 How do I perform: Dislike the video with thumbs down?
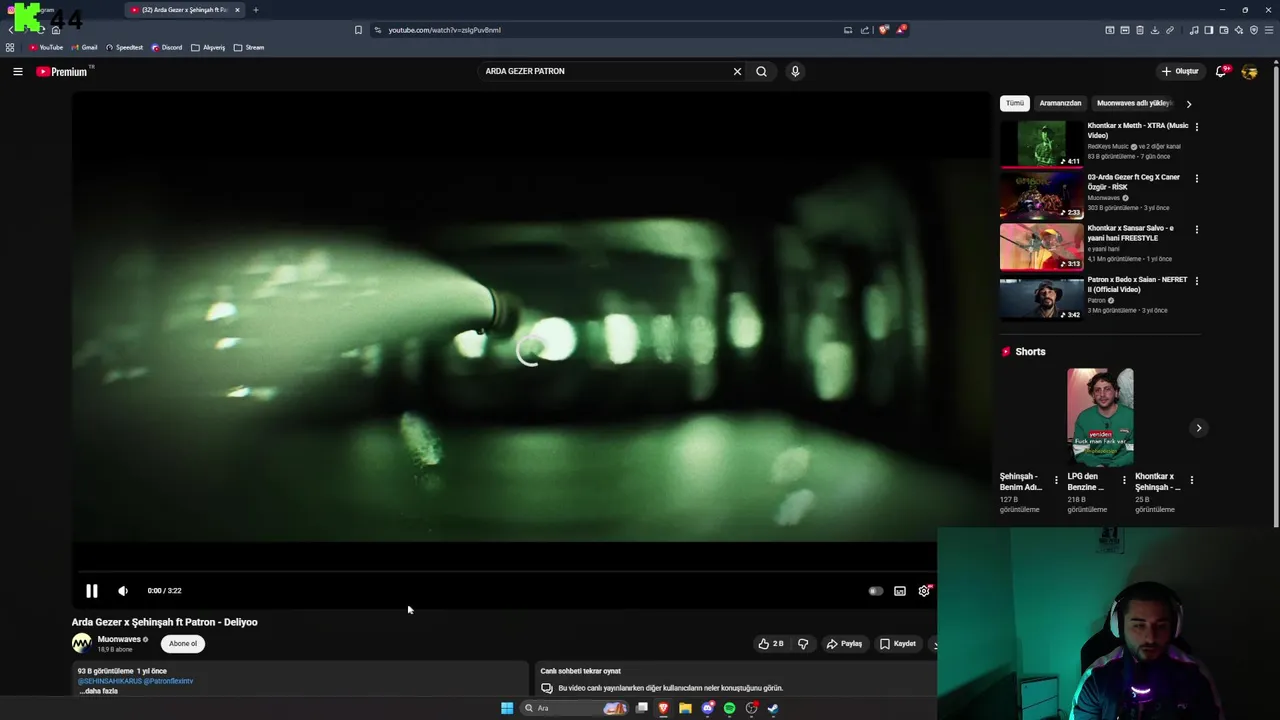tap(803, 644)
